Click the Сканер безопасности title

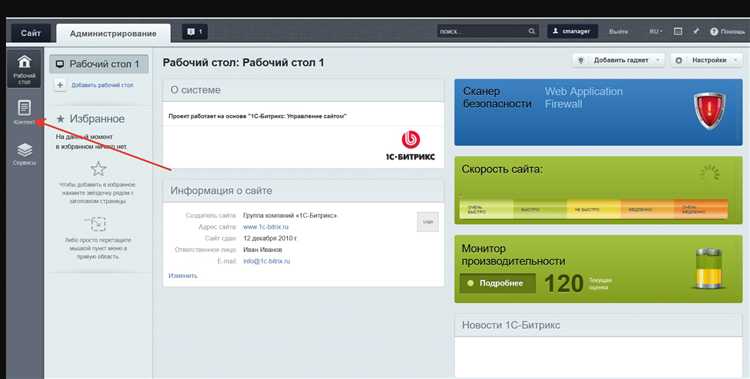[497, 98]
